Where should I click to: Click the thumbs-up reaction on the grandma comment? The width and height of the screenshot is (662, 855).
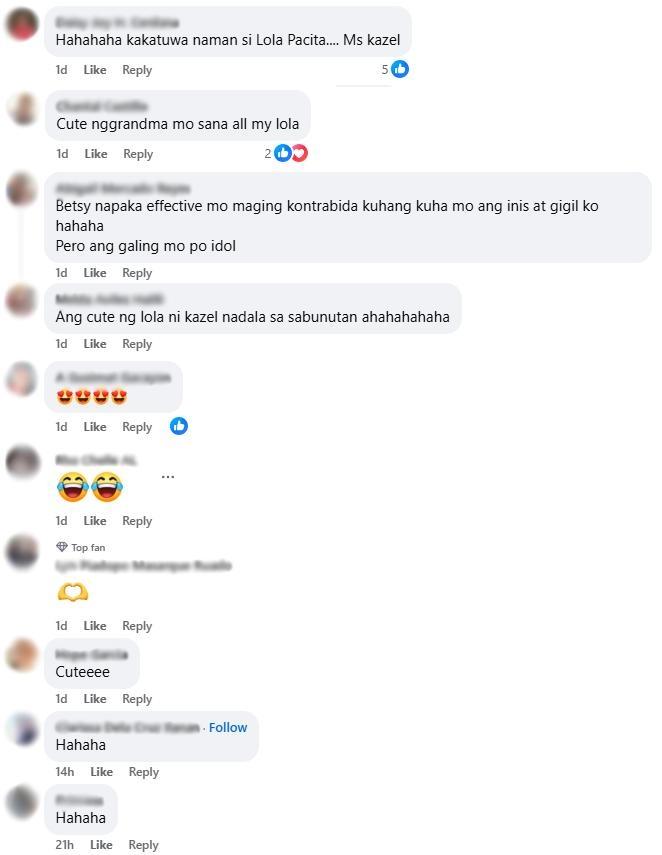(x=282, y=153)
